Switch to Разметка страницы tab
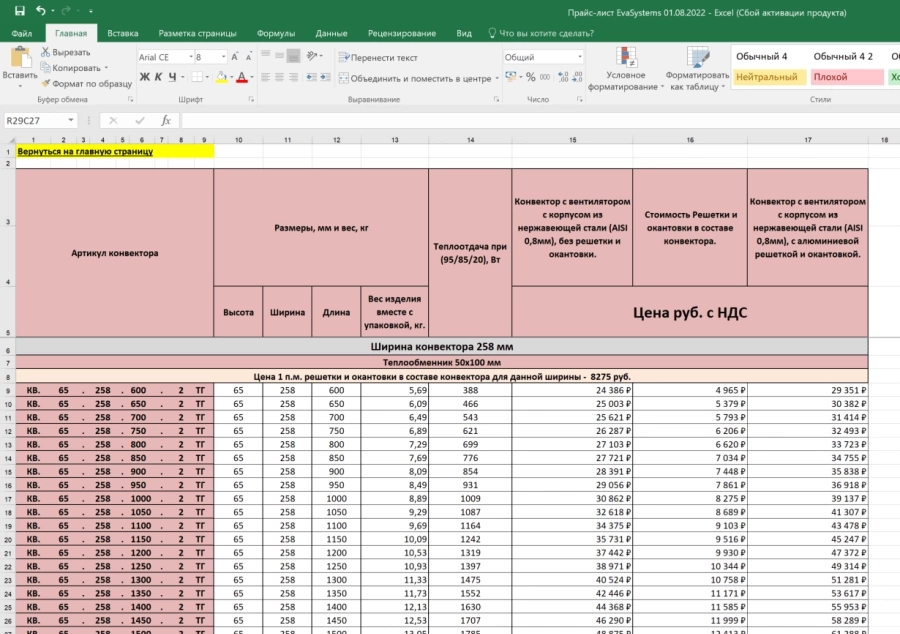 [x=197, y=33]
